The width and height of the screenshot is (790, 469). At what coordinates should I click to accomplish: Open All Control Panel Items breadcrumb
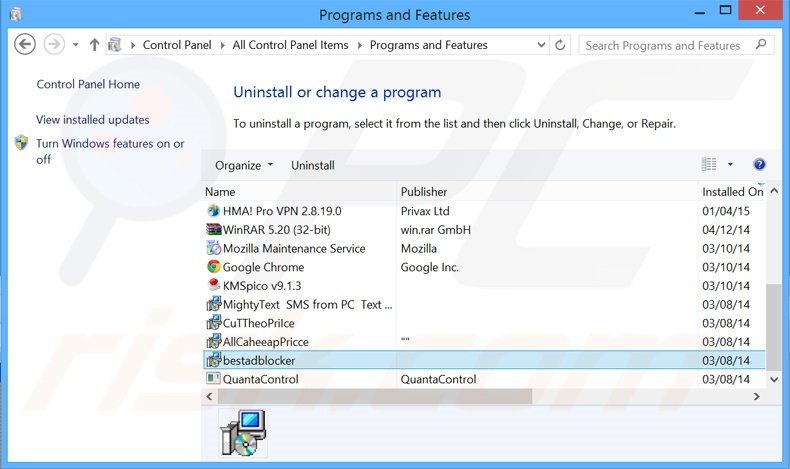[x=290, y=45]
